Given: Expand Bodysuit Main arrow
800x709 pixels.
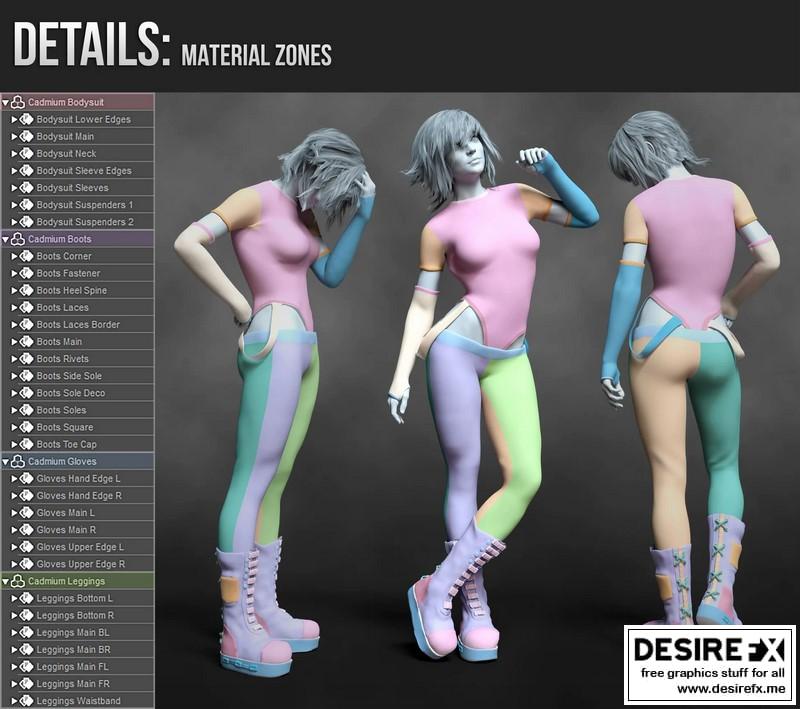Looking at the screenshot, I should (x=14, y=137).
